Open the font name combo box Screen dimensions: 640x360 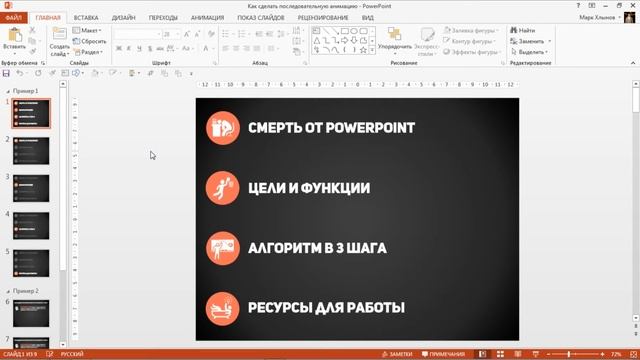tap(138, 35)
